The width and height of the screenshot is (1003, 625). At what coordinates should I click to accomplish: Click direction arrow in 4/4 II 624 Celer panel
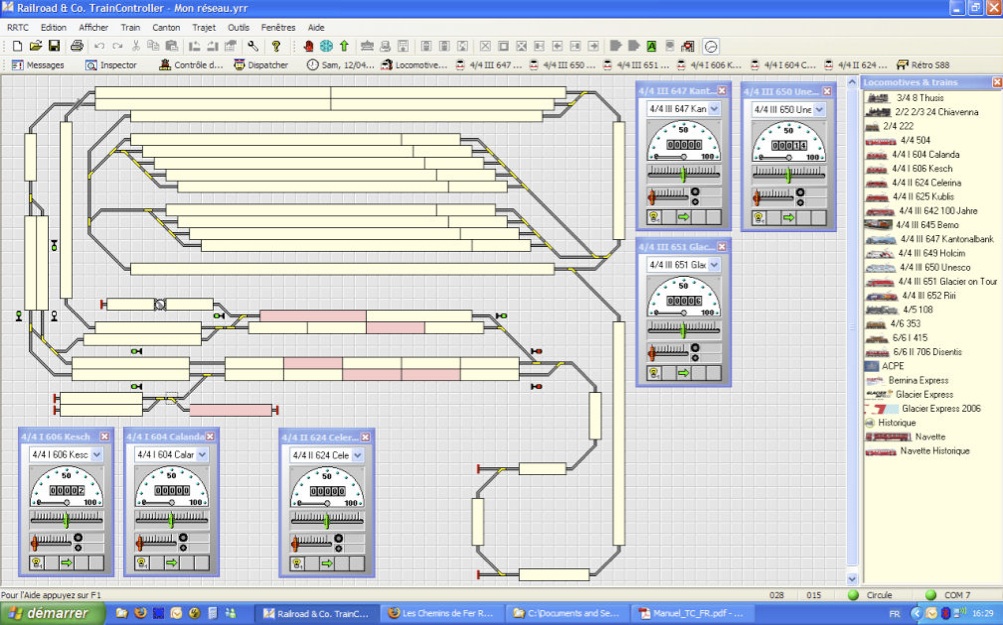pos(327,564)
